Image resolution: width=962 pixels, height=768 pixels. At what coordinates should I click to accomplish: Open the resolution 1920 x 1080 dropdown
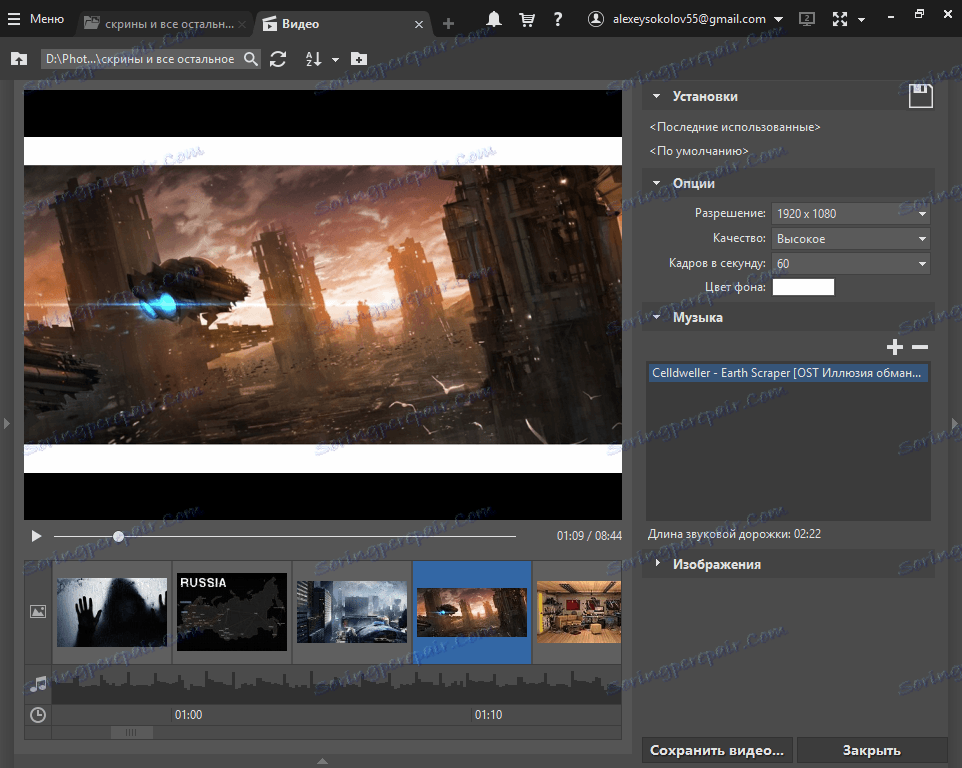tap(851, 213)
